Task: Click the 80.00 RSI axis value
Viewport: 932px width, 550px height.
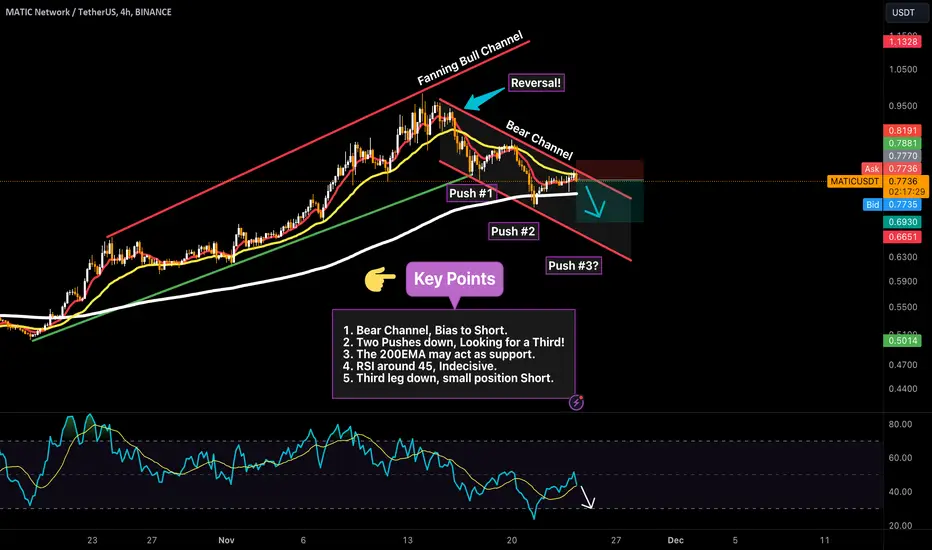Action: (900, 424)
